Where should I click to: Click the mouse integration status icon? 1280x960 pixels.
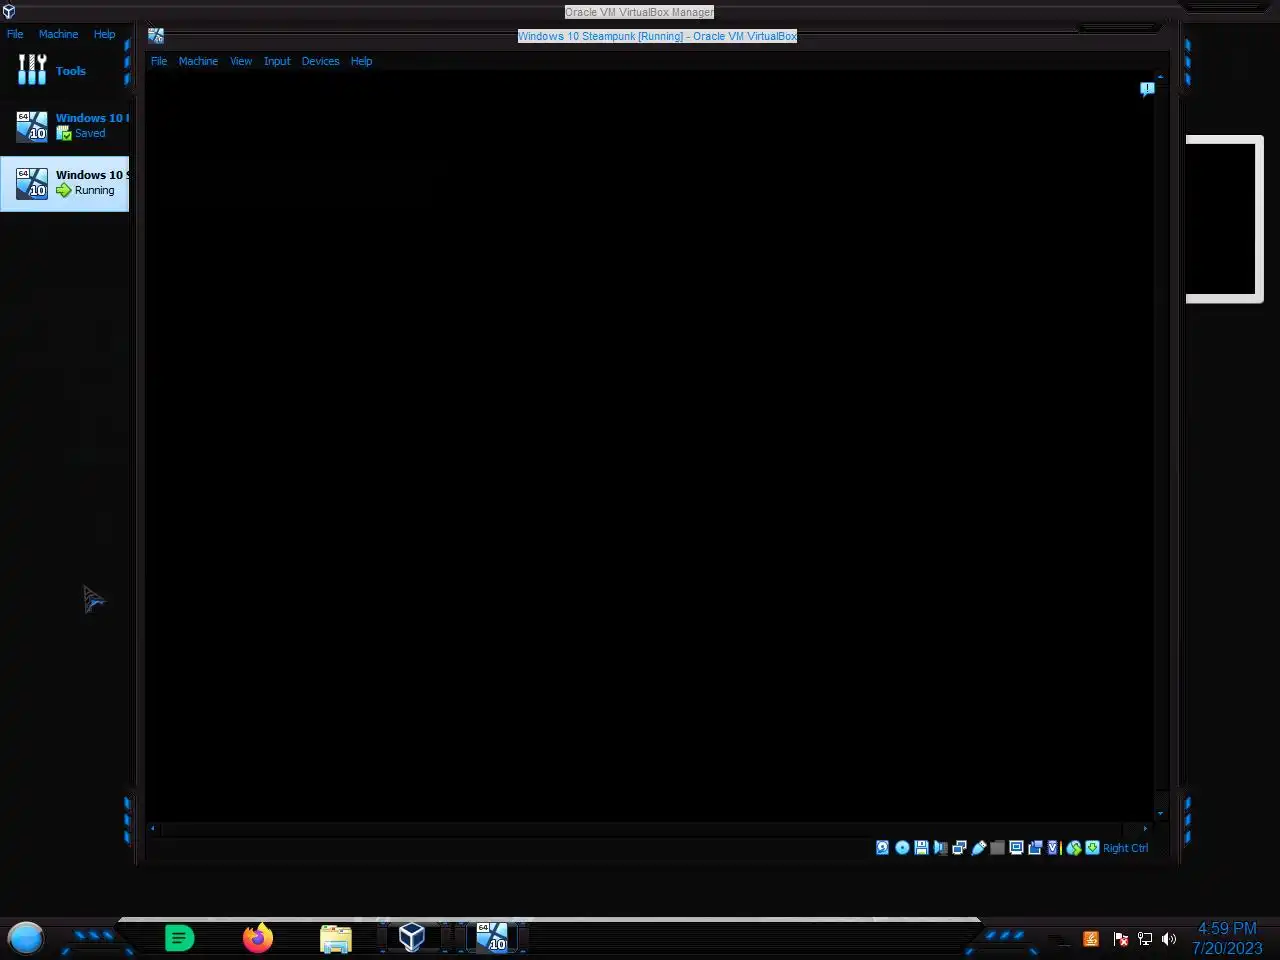click(x=1074, y=848)
